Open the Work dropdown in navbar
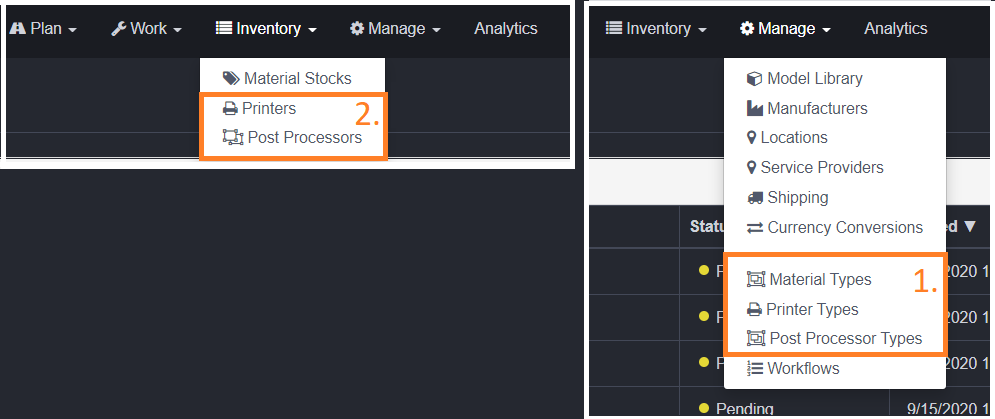The height and width of the screenshot is (419, 995). (x=146, y=29)
